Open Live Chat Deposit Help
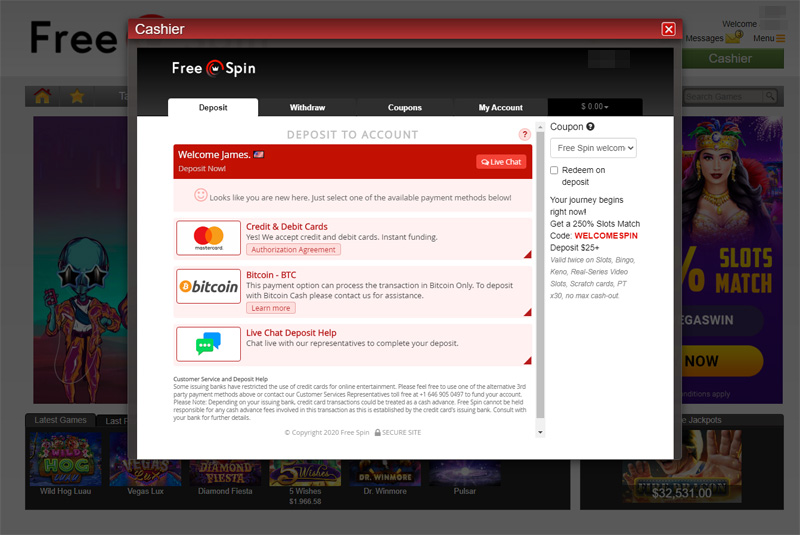This screenshot has width=800, height=535. tap(291, 333)
